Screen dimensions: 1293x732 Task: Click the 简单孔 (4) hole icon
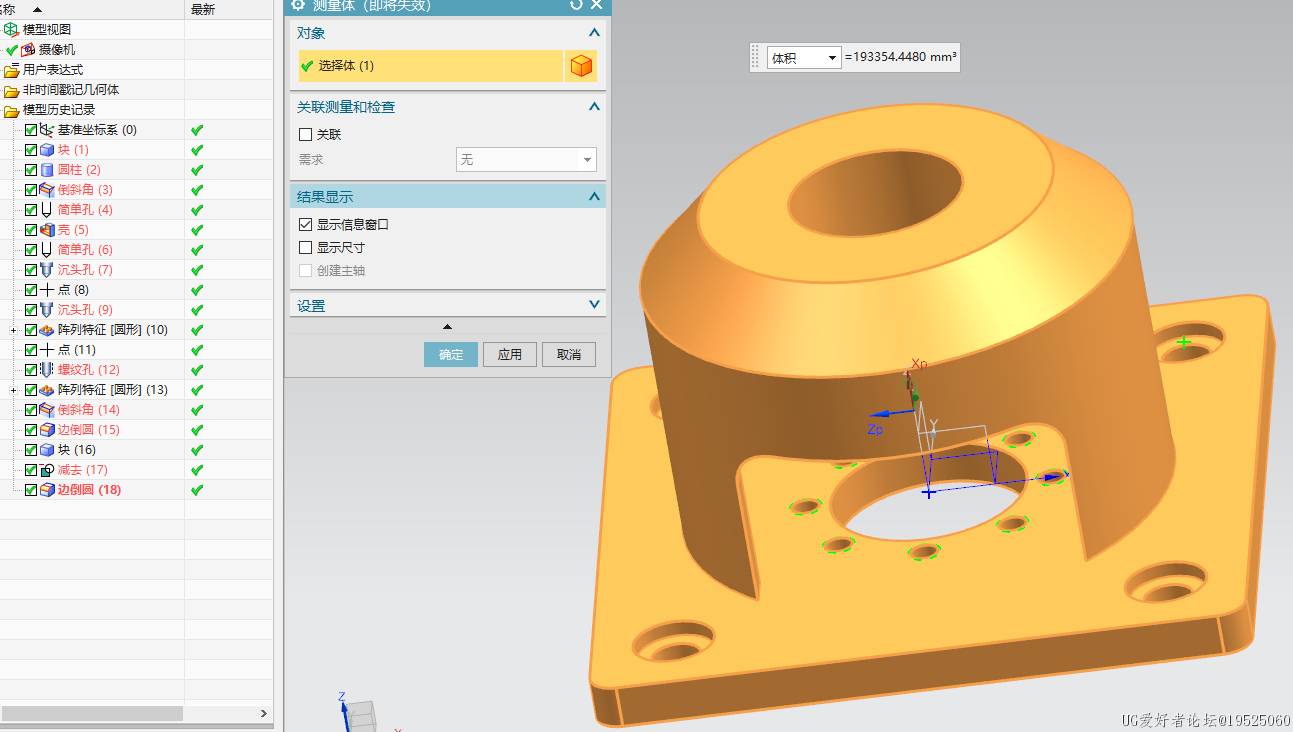click(47, 210)
